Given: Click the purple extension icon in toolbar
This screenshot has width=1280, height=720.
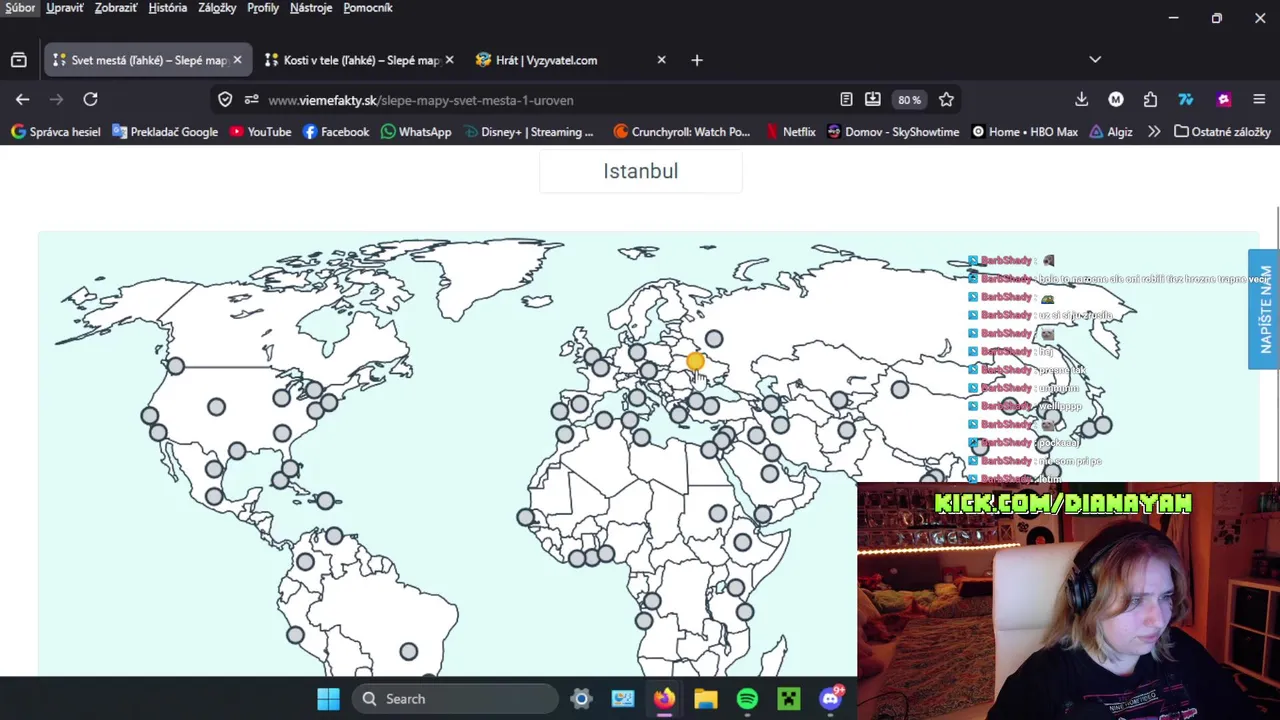Looking at the screenshot, I should click(x=1223, y=99).
